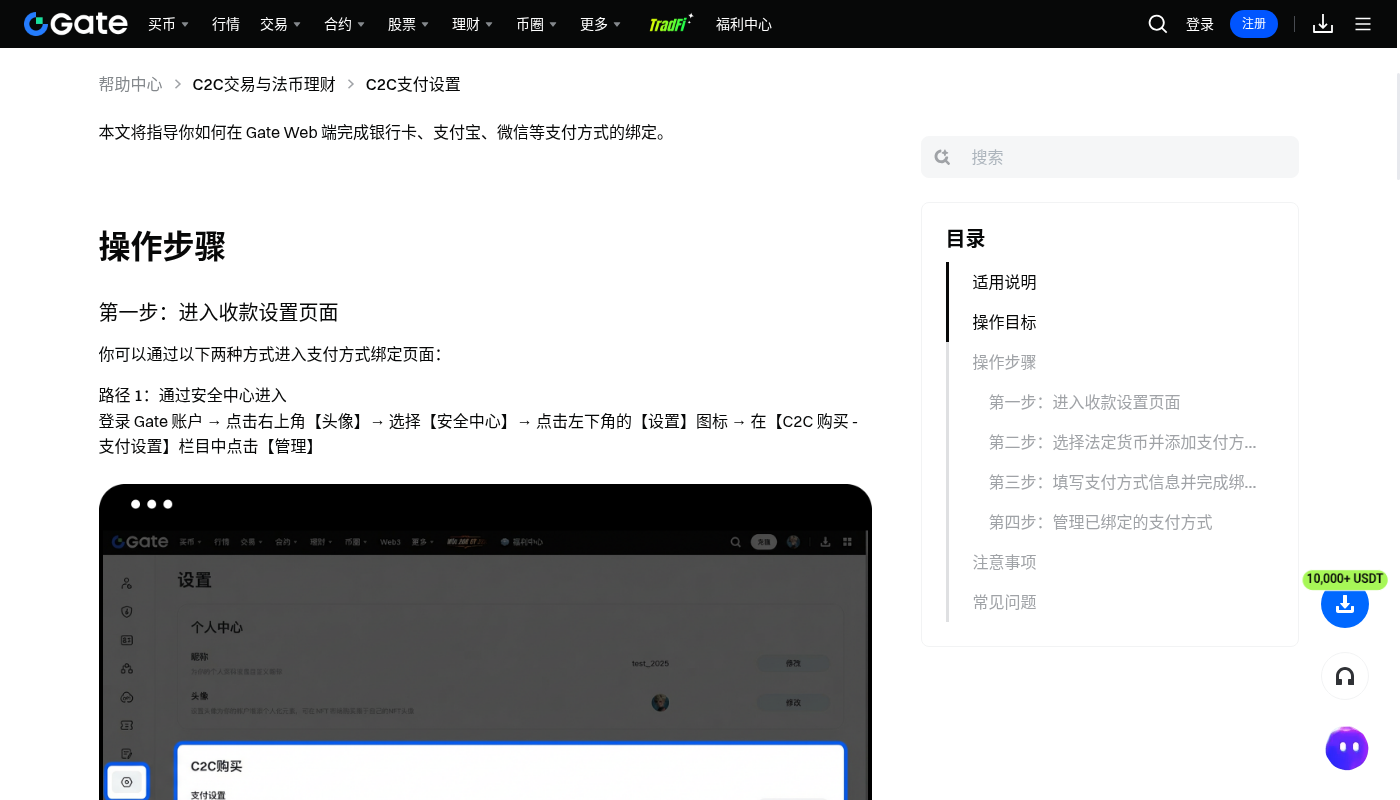The width and height of the screenshot is (1400, 800).
Task: Go to 帮助中心 breadcrumb link
Action: click(130, 84)
